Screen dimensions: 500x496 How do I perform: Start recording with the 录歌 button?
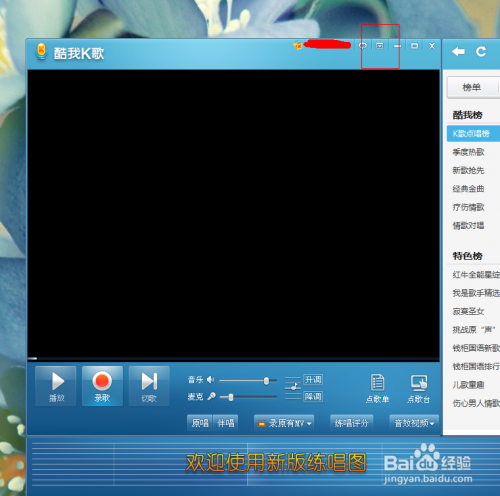102,386
